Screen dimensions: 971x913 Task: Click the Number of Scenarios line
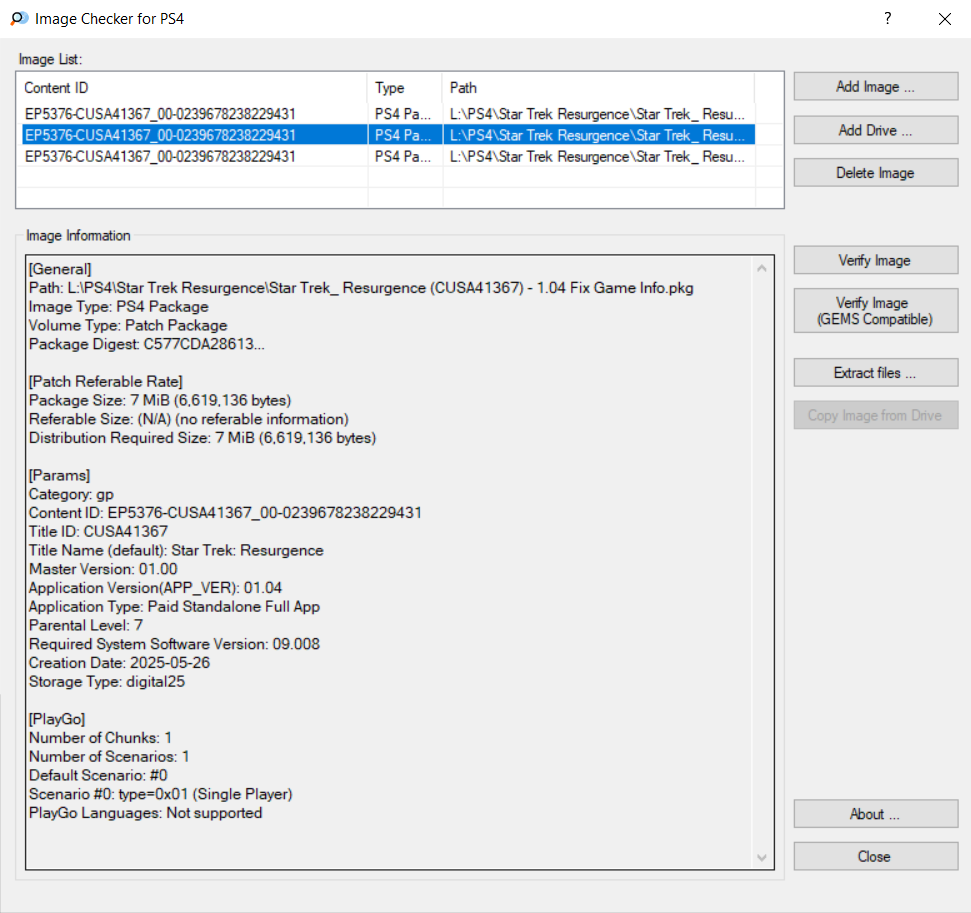point(109,757)
